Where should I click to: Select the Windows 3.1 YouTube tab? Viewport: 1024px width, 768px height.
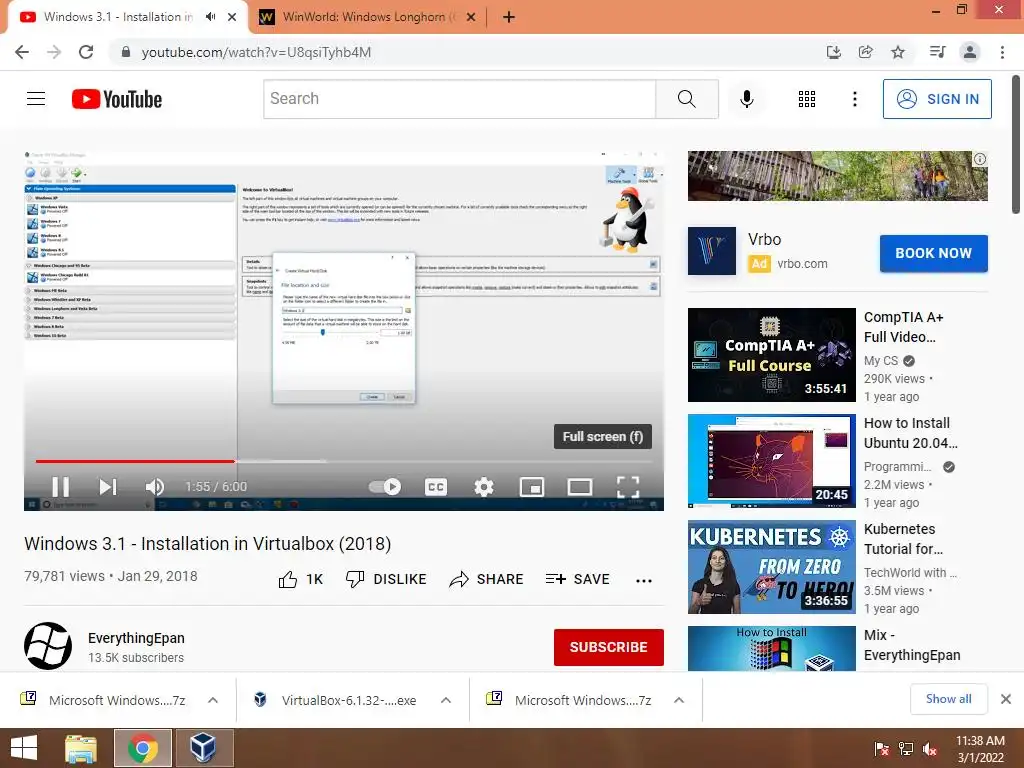[x=118, y=17]
